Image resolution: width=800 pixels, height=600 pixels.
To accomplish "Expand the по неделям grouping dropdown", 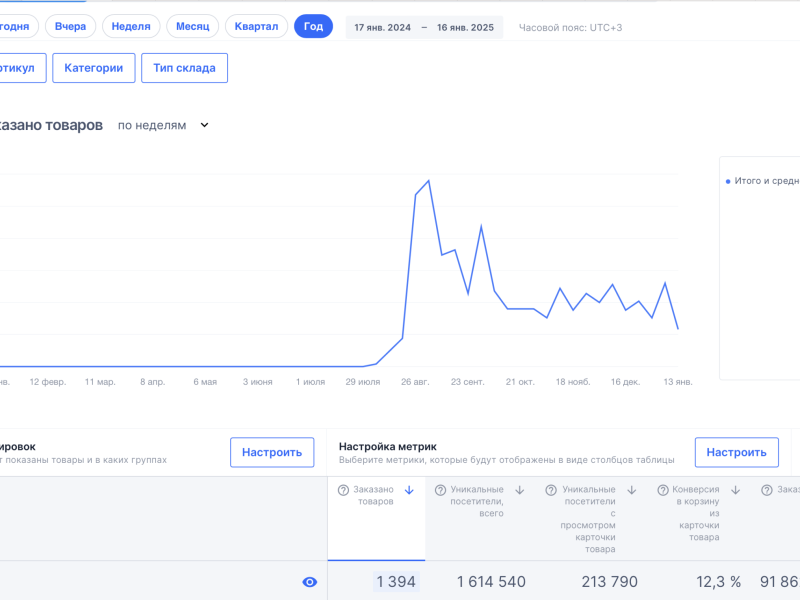I will coord(163,125).
